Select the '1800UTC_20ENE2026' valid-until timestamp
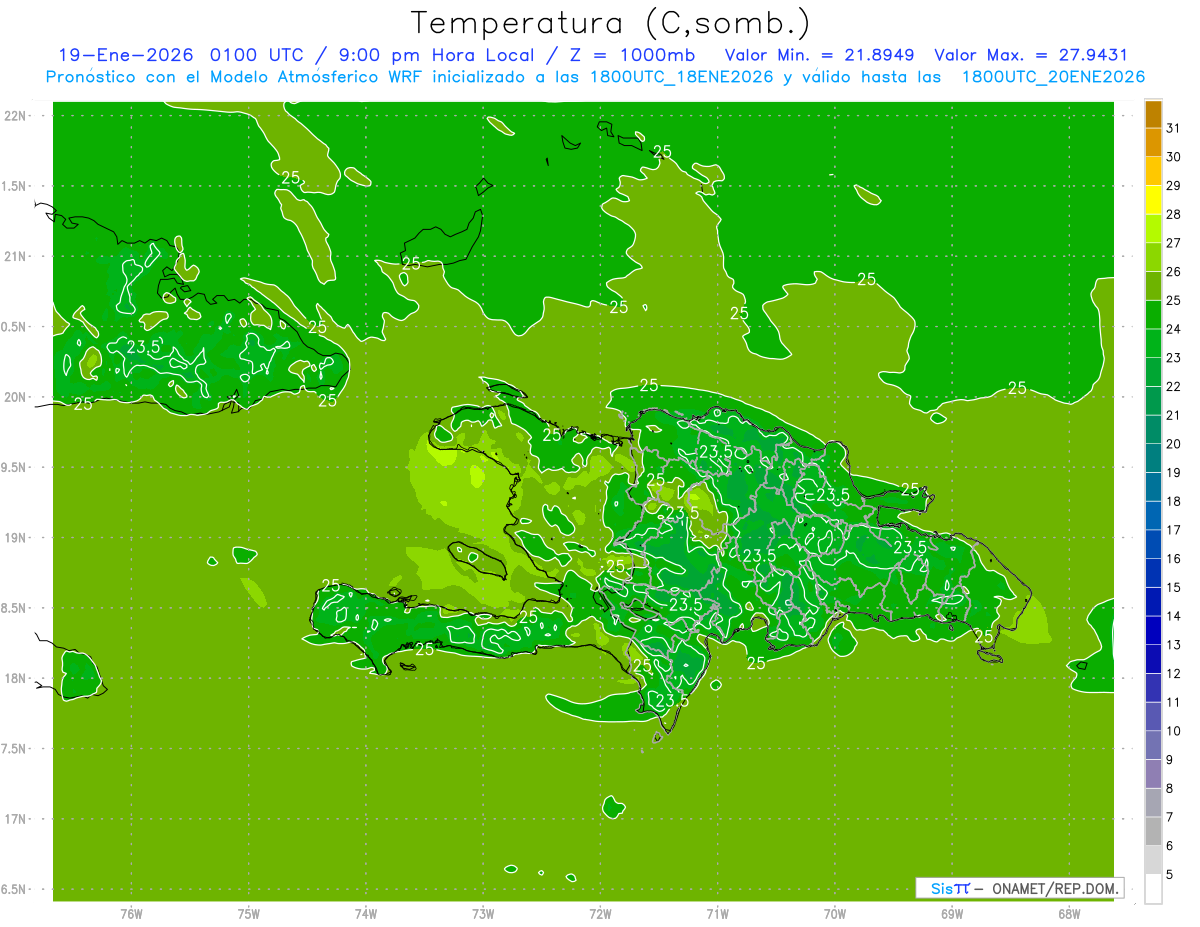1200x927 pixels. click(1053, 77)
